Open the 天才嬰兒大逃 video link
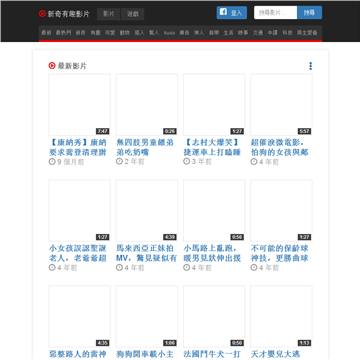Image resolution: width=360 pixels, height=360 pixels. pyautogui.click(x=277, y=354)
